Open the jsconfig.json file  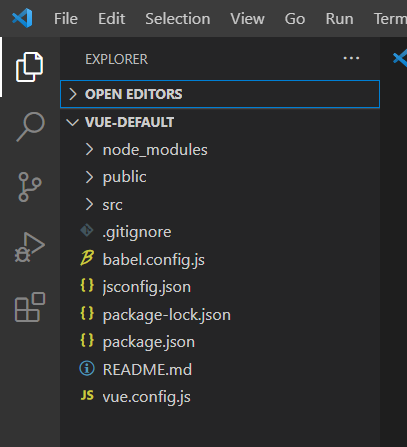point(147,287)
